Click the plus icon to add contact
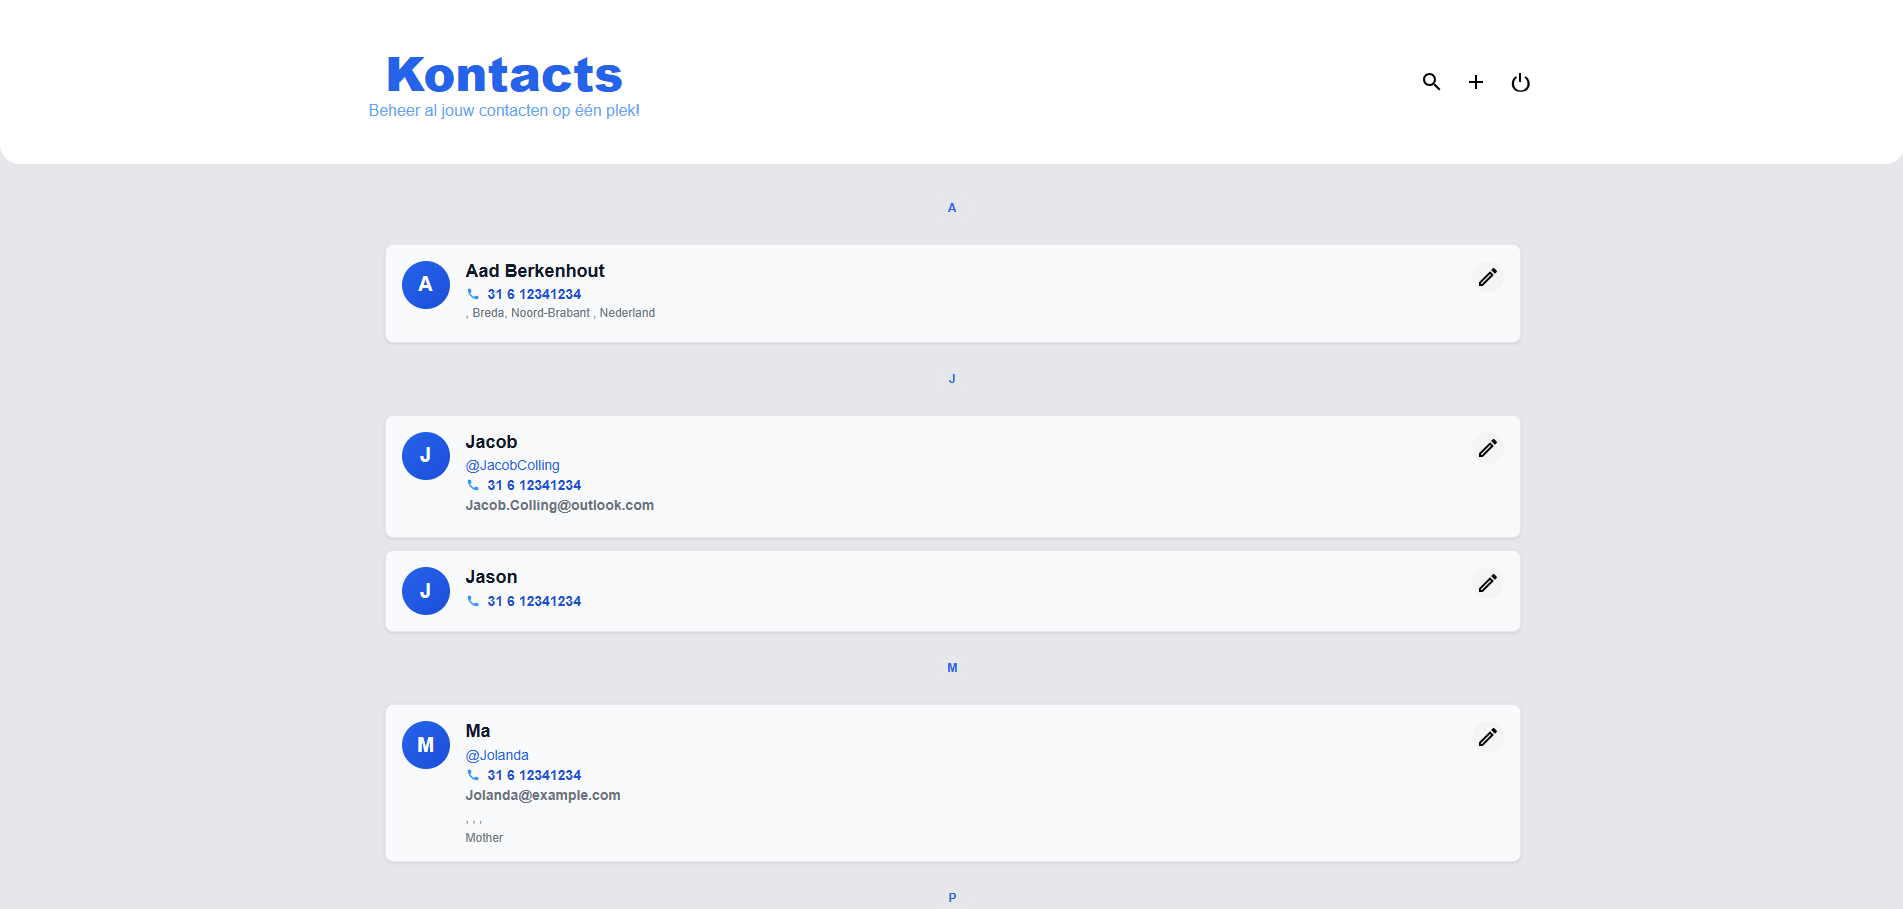 click(x=1475, y=82)
